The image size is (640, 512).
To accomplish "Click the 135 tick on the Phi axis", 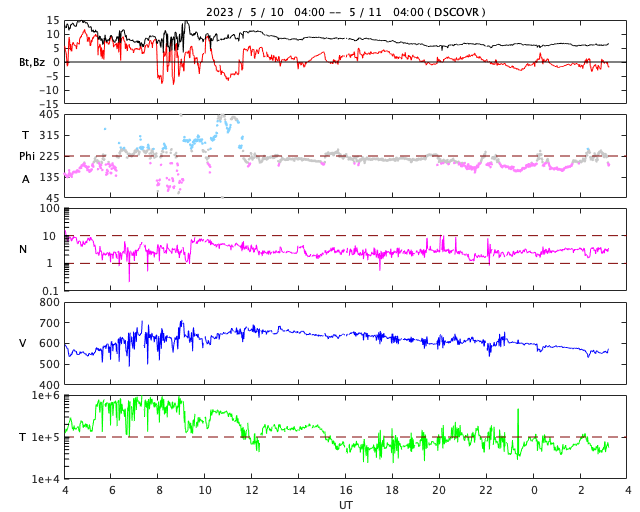I will pos(49,177).
